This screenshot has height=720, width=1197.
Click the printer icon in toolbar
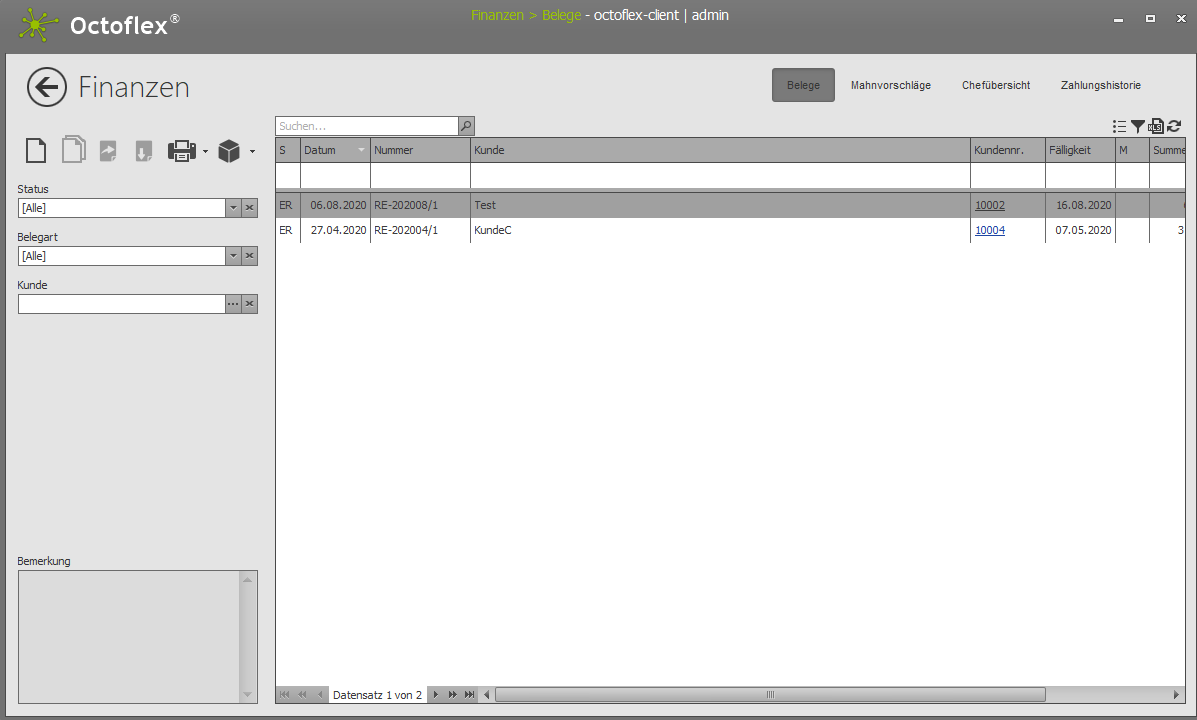(x=182, y=151)
